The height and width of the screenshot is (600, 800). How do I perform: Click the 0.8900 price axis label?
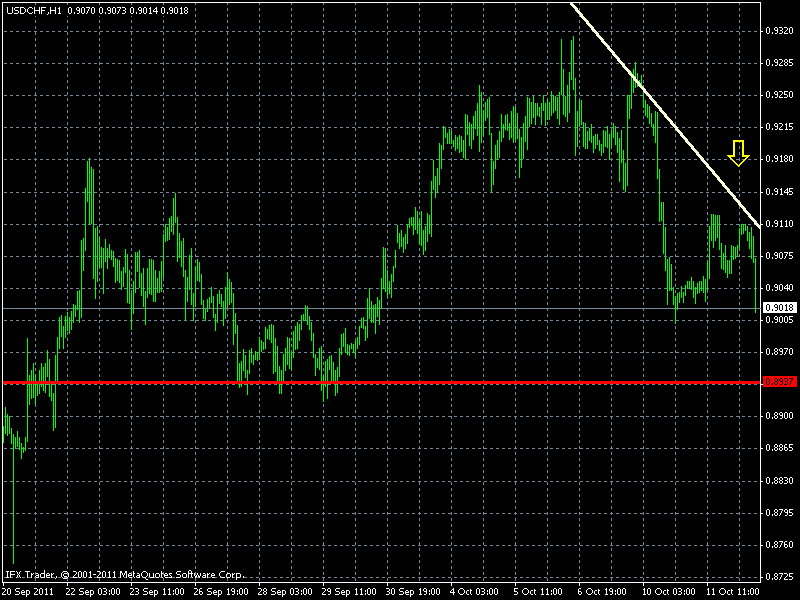(x=780, y=416)
